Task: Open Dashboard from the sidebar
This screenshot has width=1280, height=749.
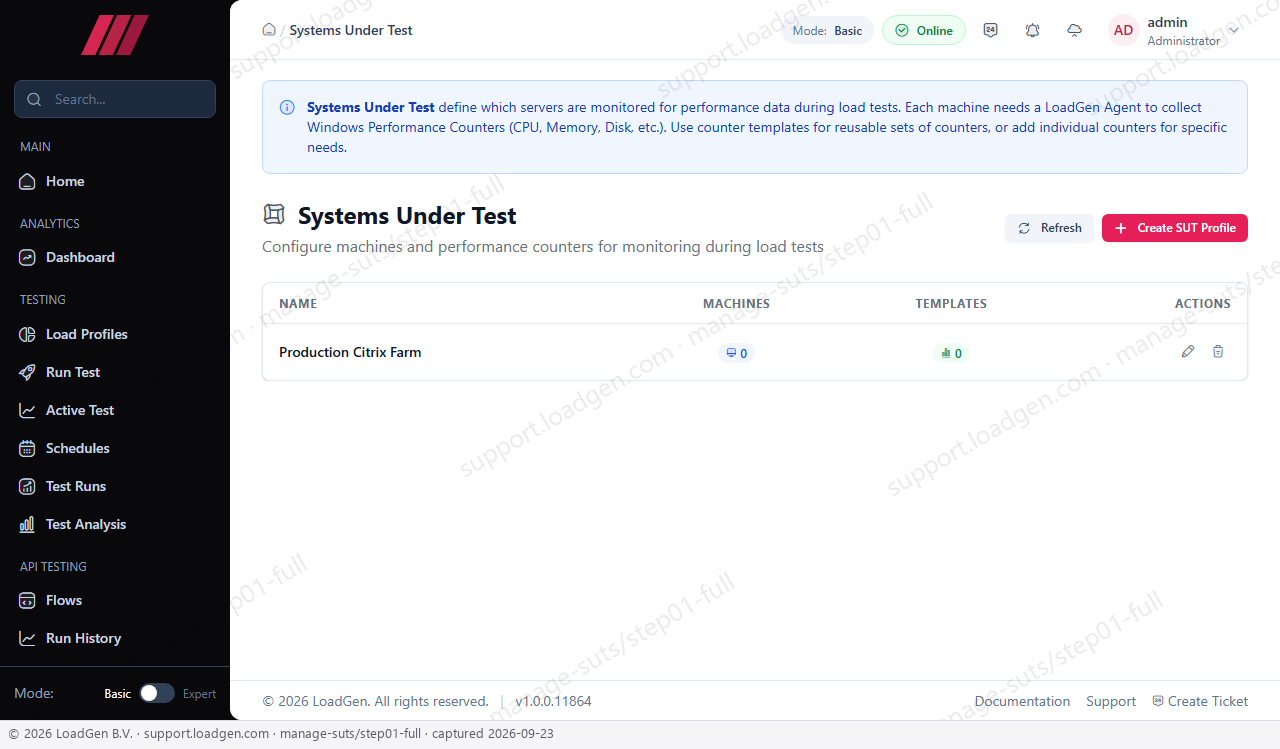Action: pyautogui.click(x=115, y=257)
